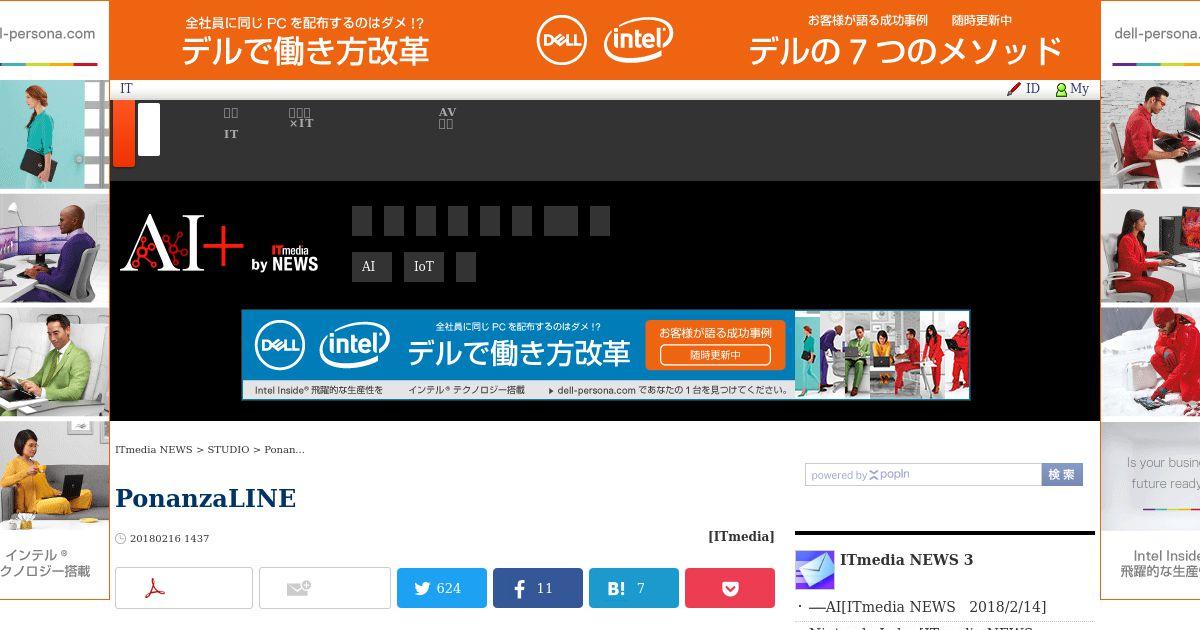Screen dimensions: 1200x630
Task: Click the [ITmedia] byline
Action: [x=741, y=536]
